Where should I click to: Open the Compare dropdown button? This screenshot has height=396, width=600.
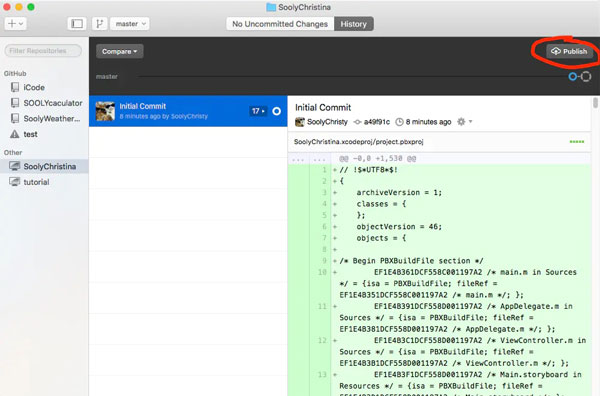pos(120,51)
